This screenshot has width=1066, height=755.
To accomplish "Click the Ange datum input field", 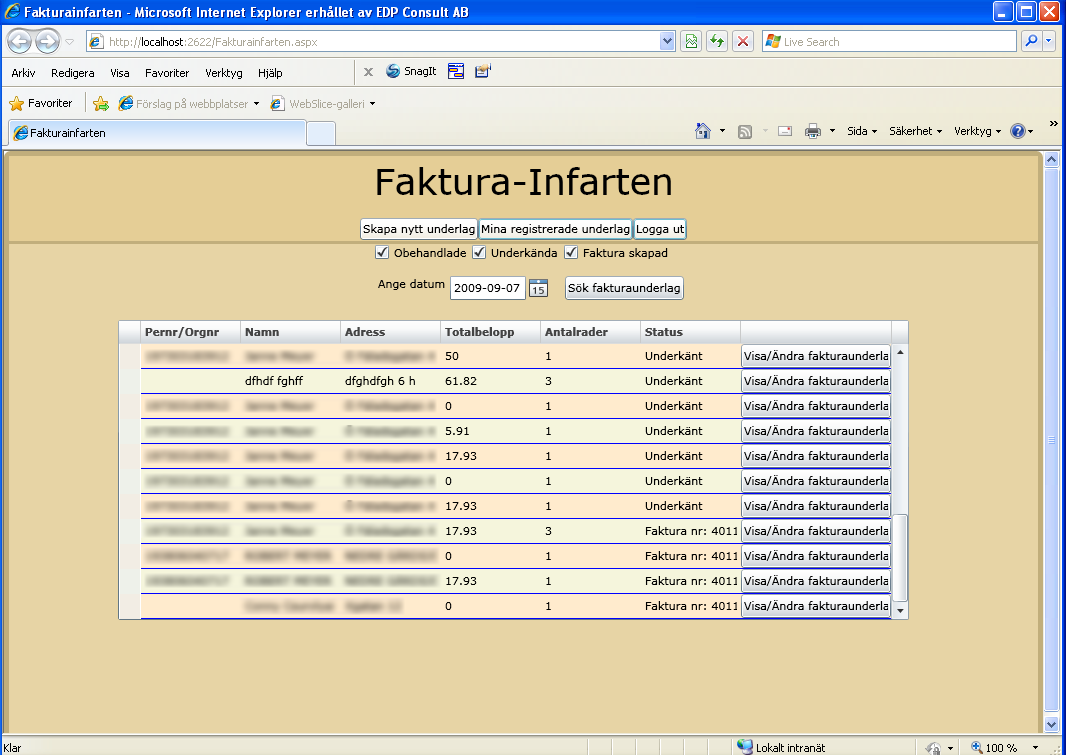I will 487,288.
